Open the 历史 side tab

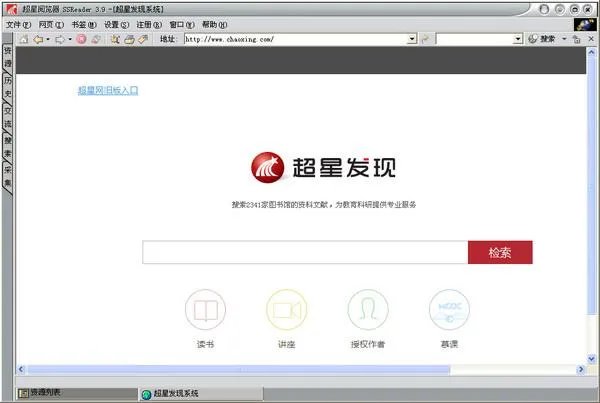8,87
